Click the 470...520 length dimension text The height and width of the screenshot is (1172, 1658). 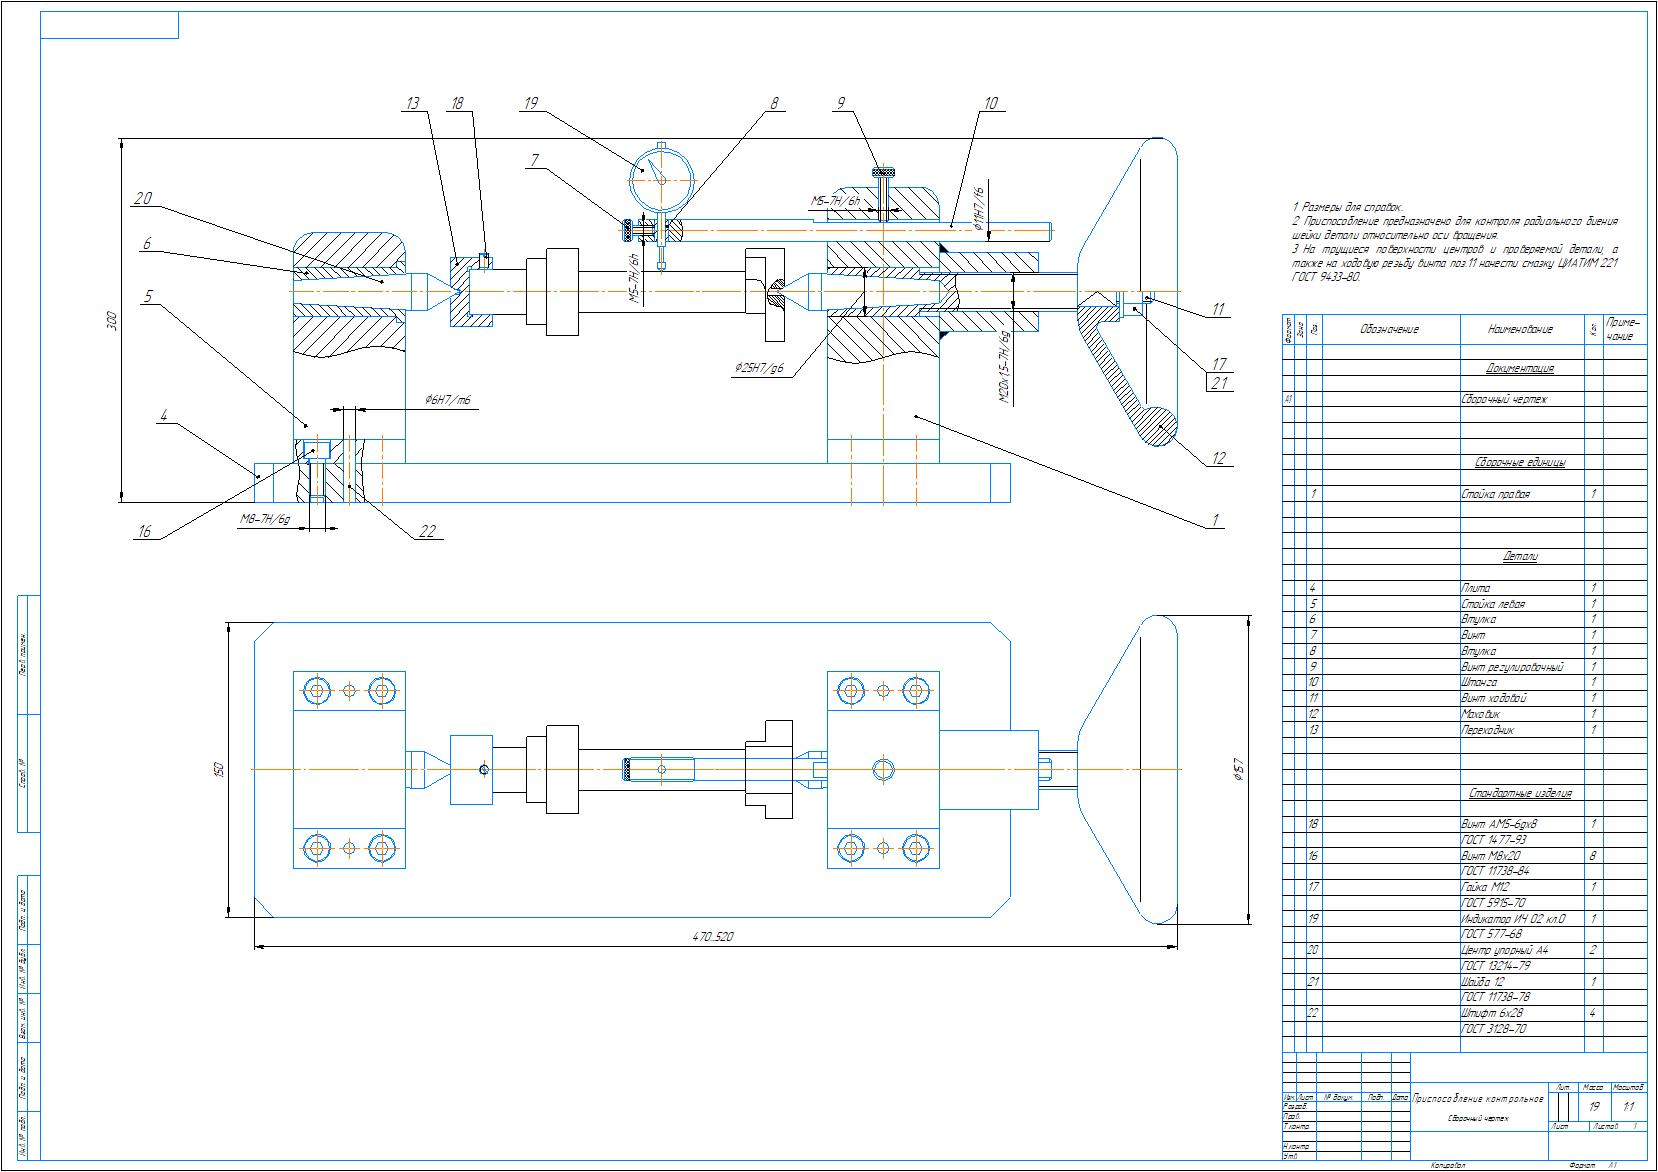coord(713,937)
